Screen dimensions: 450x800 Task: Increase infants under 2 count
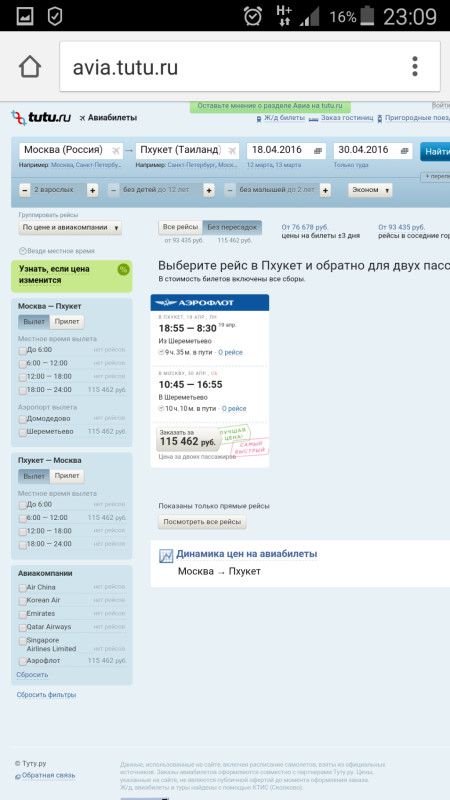(325, 190)
